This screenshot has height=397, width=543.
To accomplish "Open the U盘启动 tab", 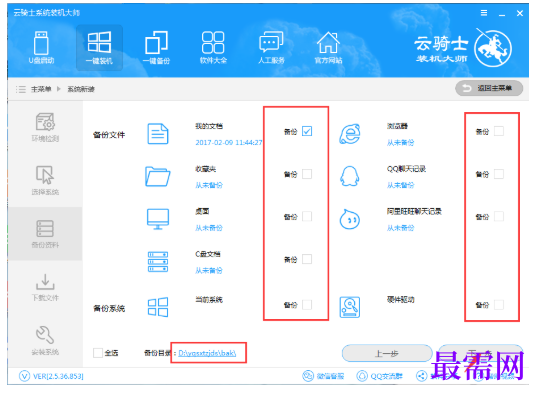I will [x=41, y=48].
